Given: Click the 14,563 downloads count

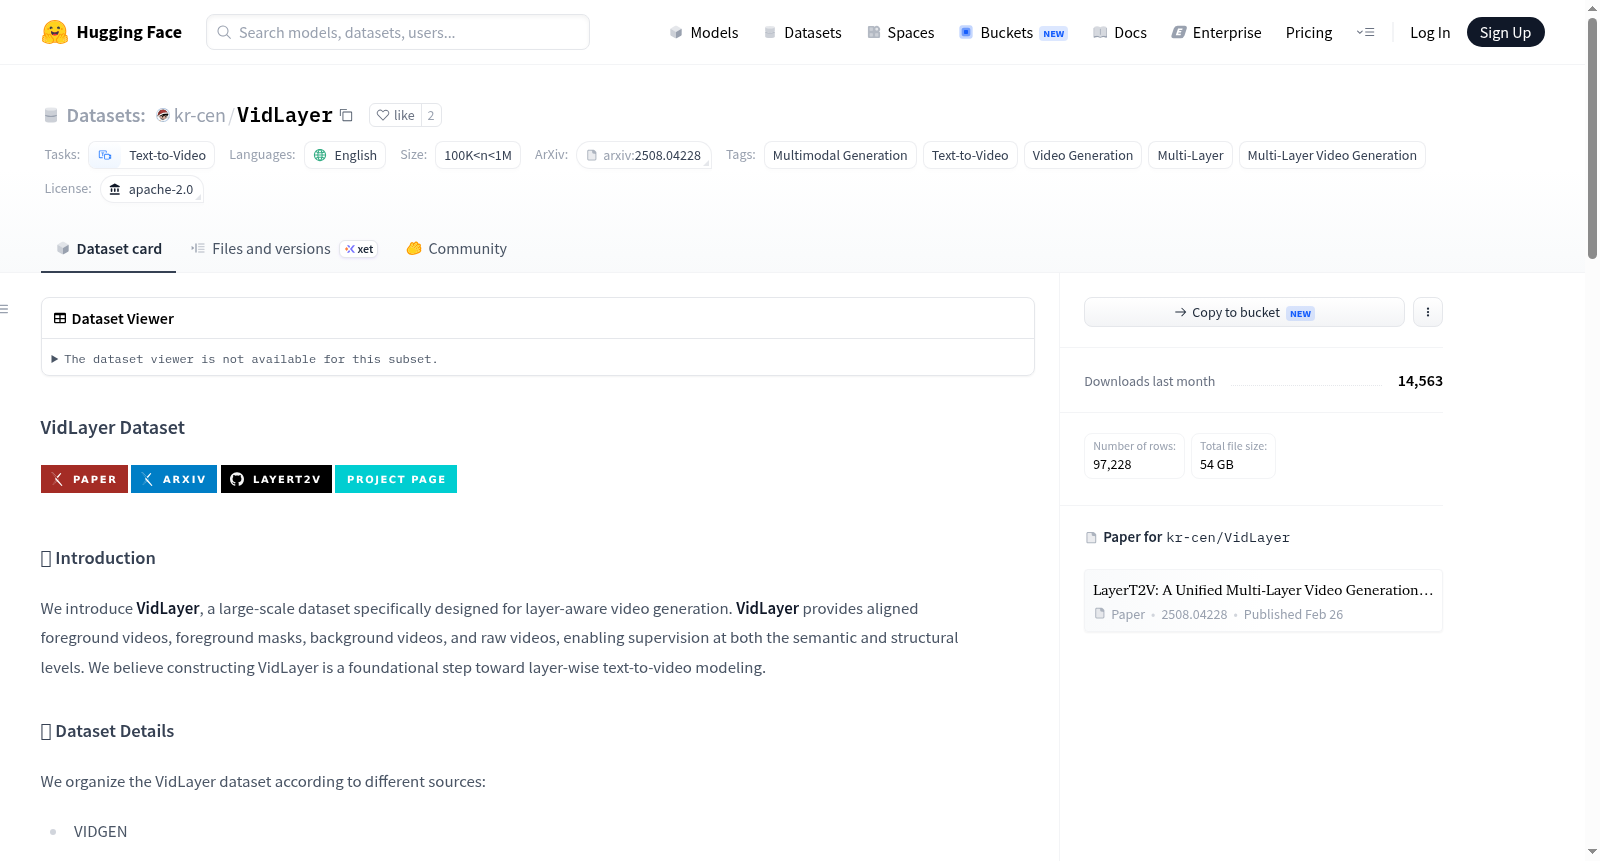Looking at the screenshot, I should (x=1420, y=381).
